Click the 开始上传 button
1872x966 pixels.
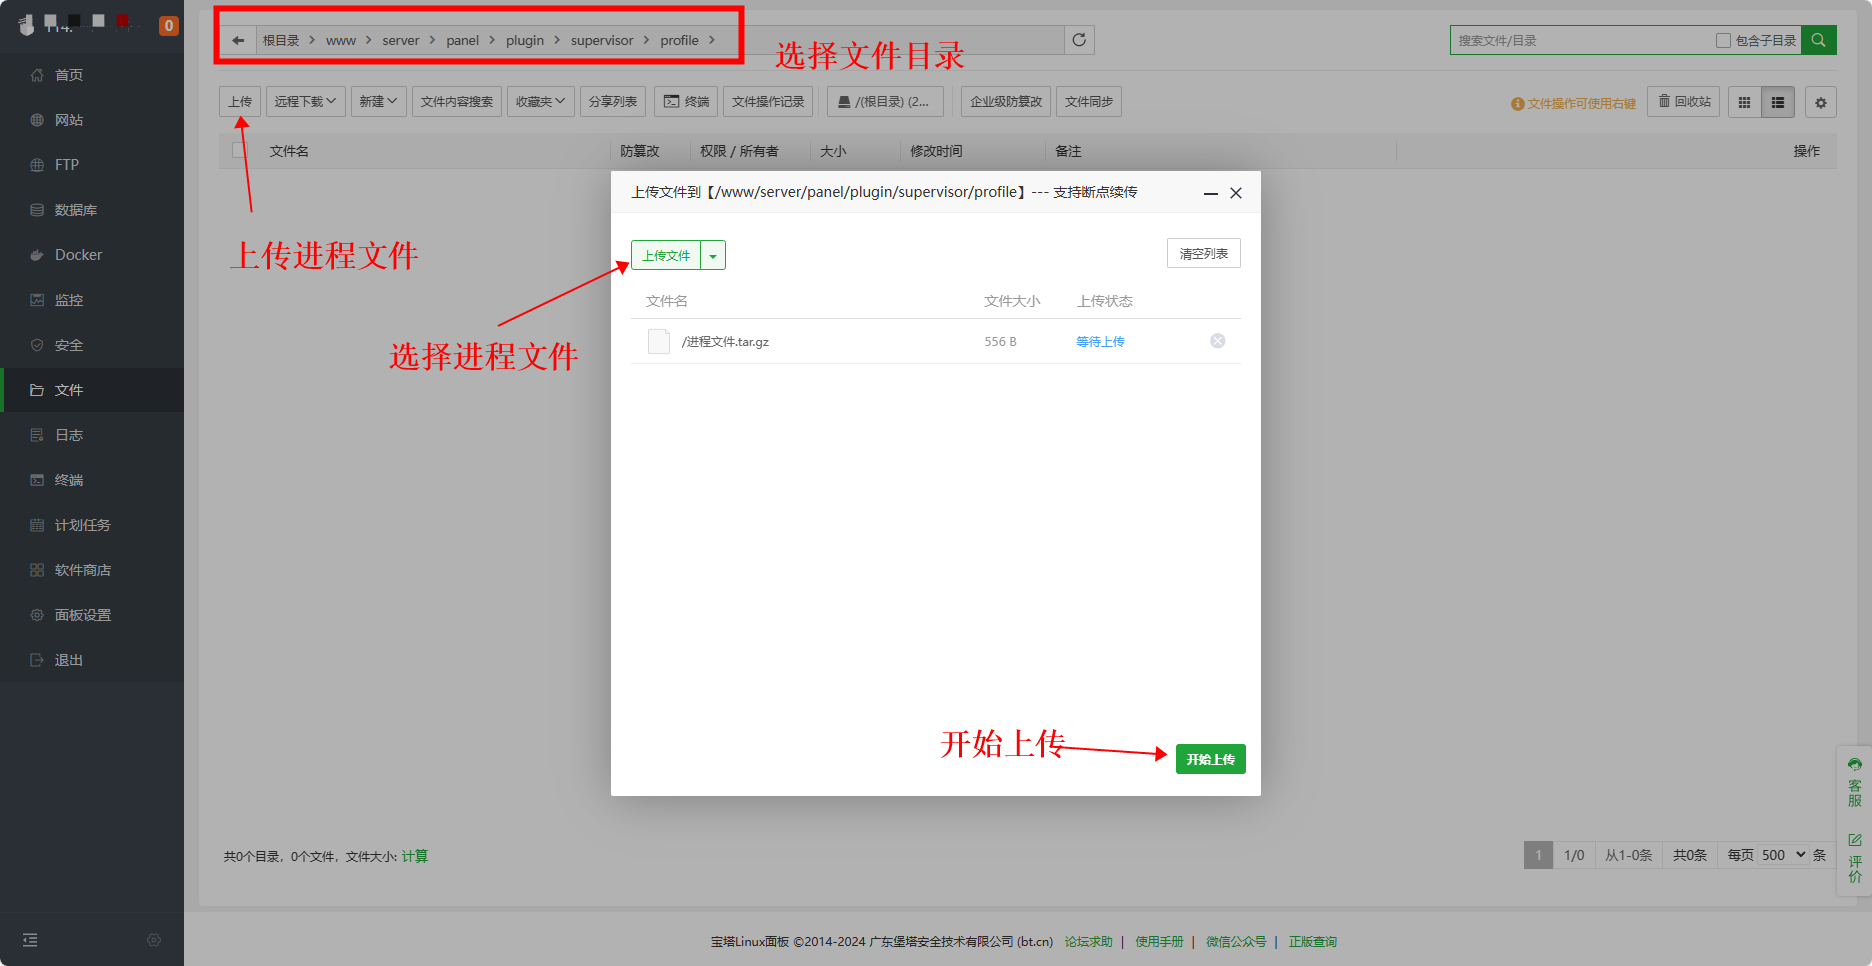pyautogui.click(x=1210, y=759)
